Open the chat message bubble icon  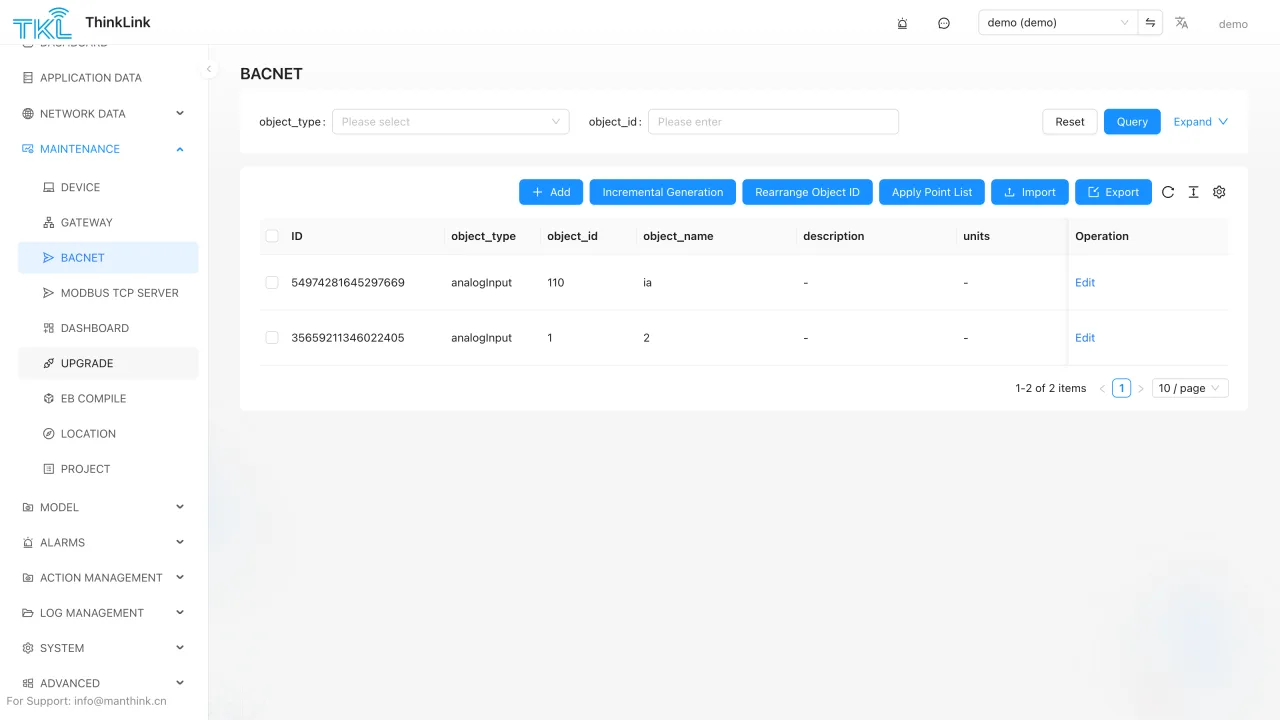click(x=944, y=23)
